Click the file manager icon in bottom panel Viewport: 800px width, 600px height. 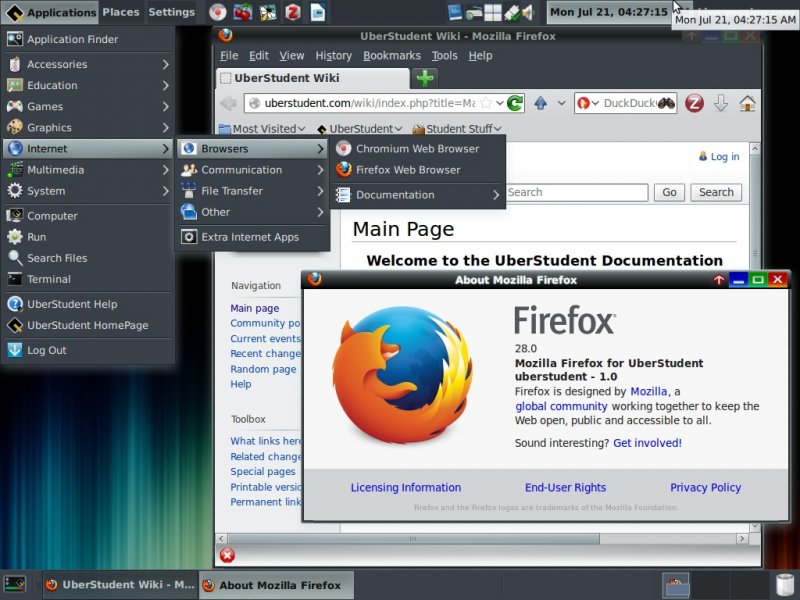pos(676,585)
